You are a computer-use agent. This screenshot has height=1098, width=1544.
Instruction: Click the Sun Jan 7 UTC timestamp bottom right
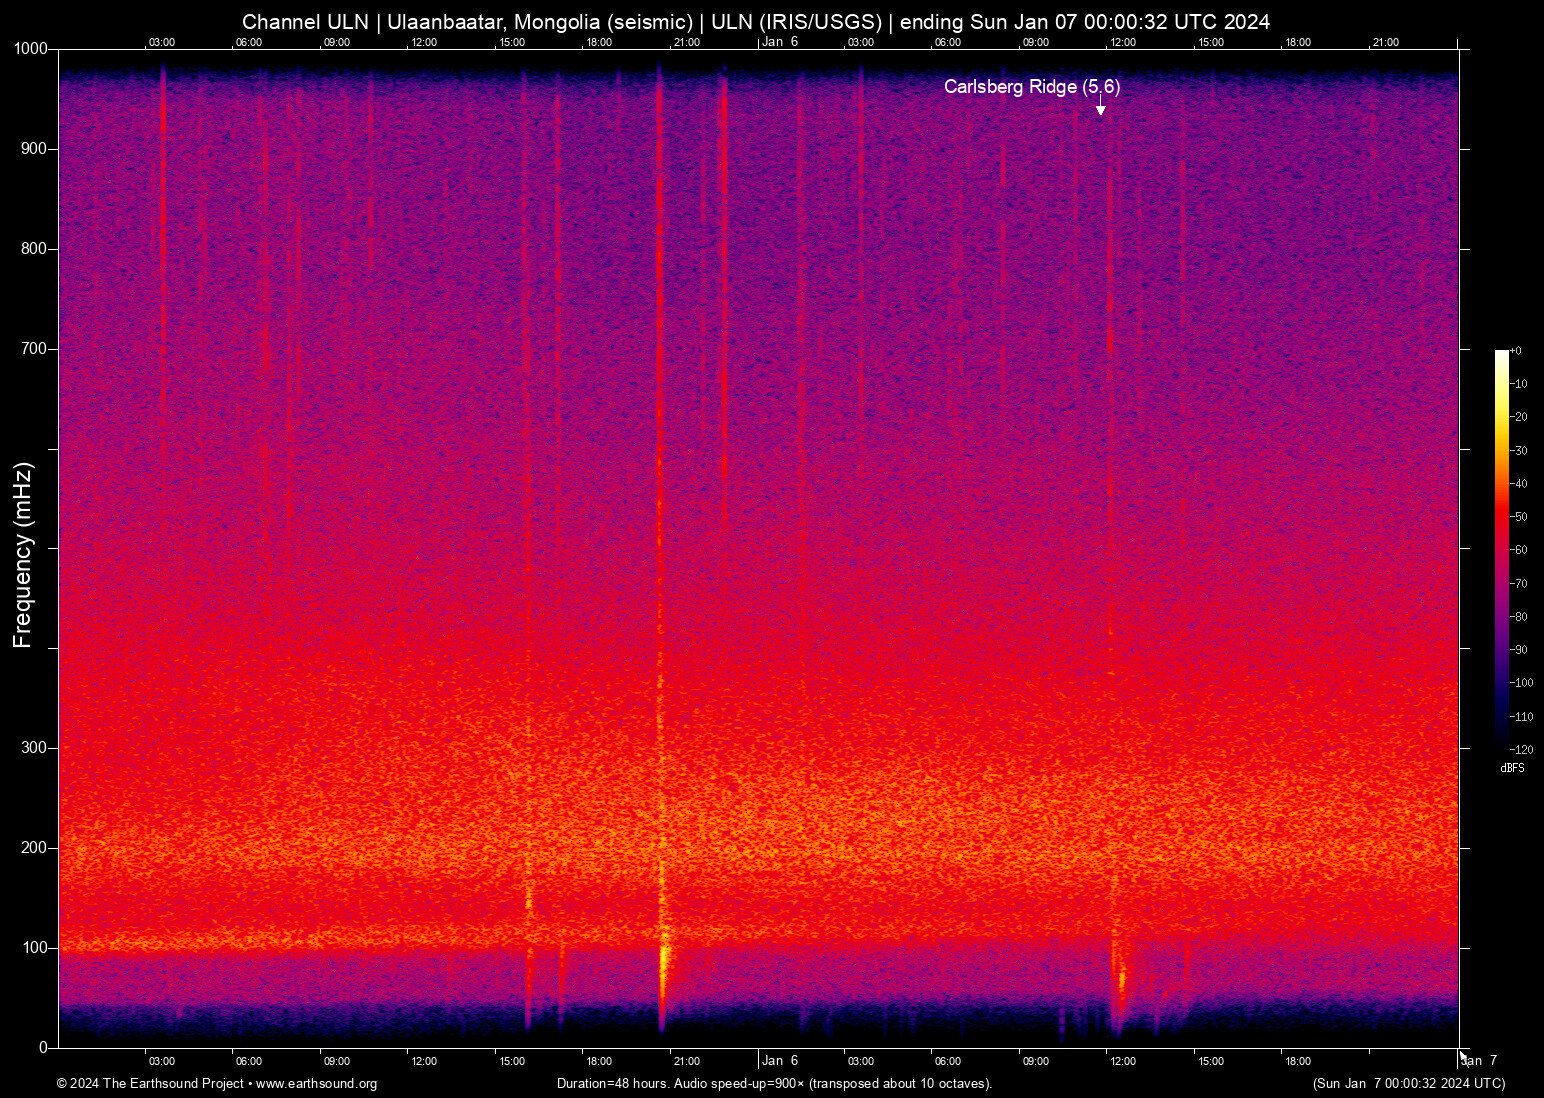tap(1408, 1084)
